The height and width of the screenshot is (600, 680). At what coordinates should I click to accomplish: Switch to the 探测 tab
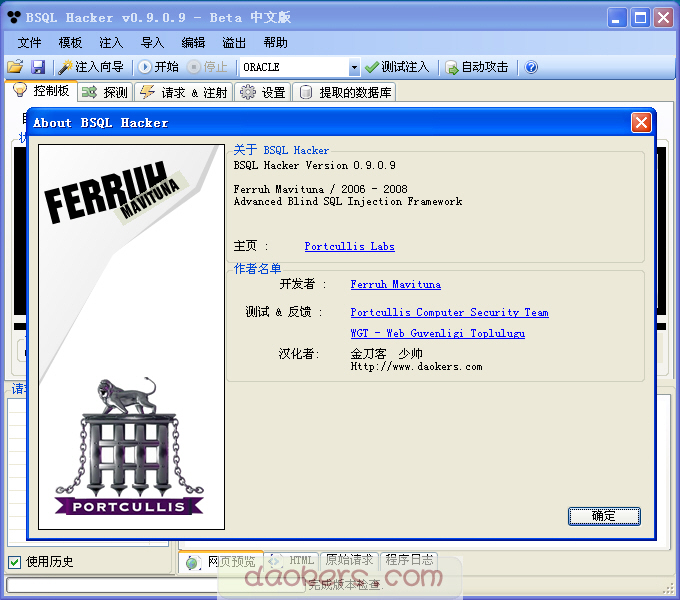point(105,92)
